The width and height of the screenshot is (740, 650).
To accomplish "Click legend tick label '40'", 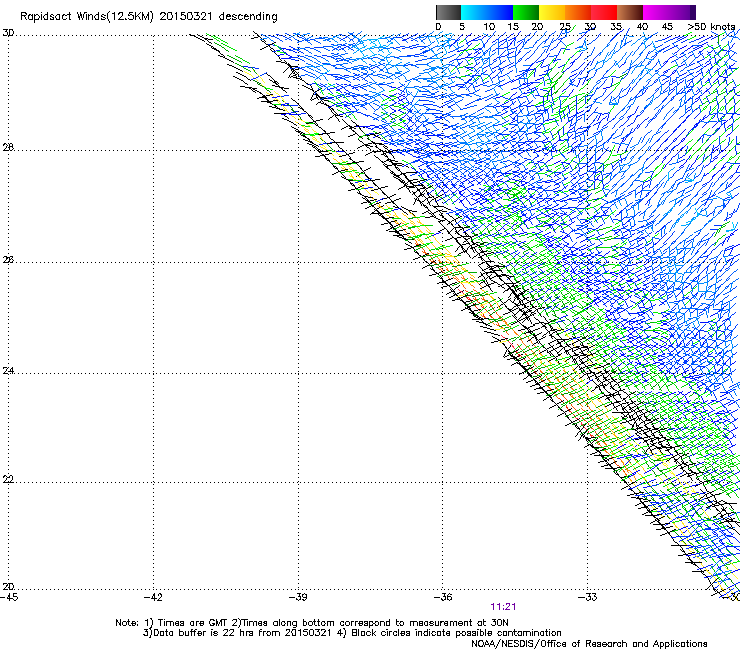I will coord(642,27).
